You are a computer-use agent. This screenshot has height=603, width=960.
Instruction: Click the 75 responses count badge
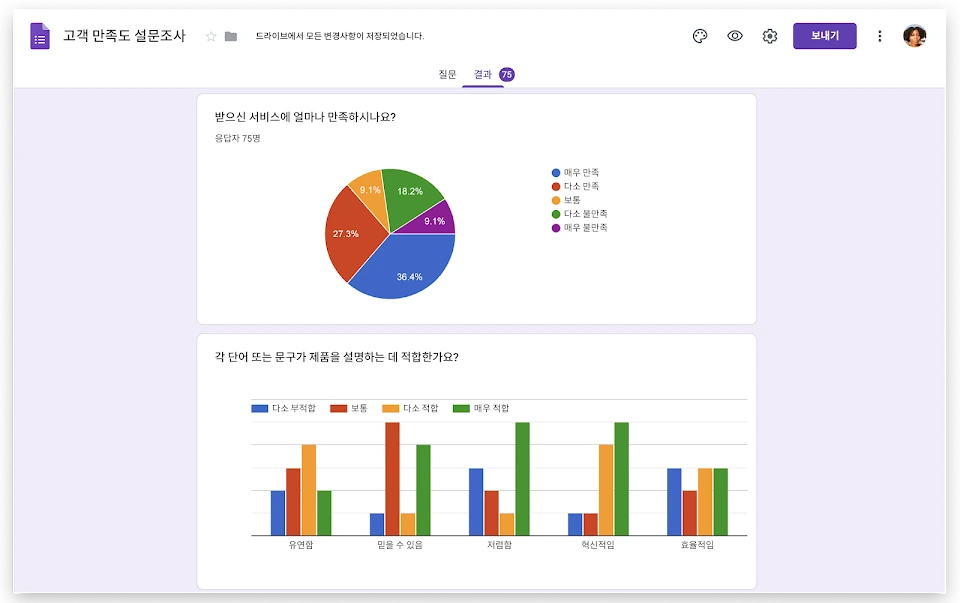pyautogui.click(x=507, y=75)
